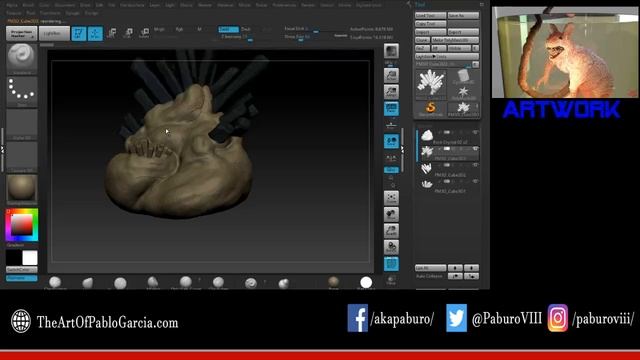
Task: Activate Edit mode button in top shelf
Action: click(79, 33)
